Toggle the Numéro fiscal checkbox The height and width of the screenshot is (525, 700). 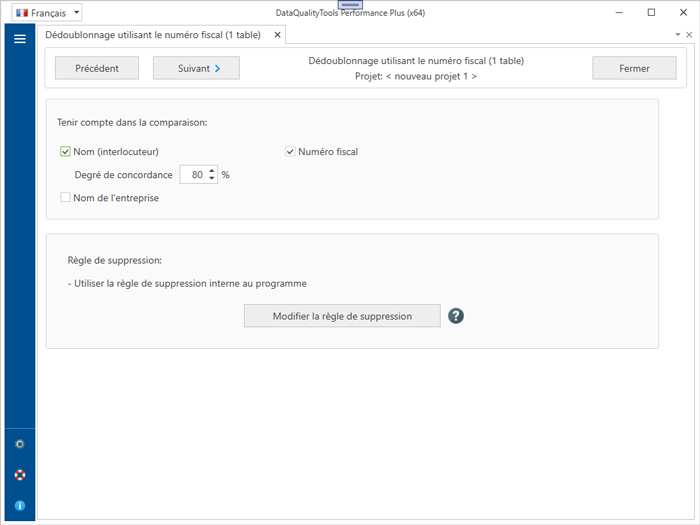290,152
